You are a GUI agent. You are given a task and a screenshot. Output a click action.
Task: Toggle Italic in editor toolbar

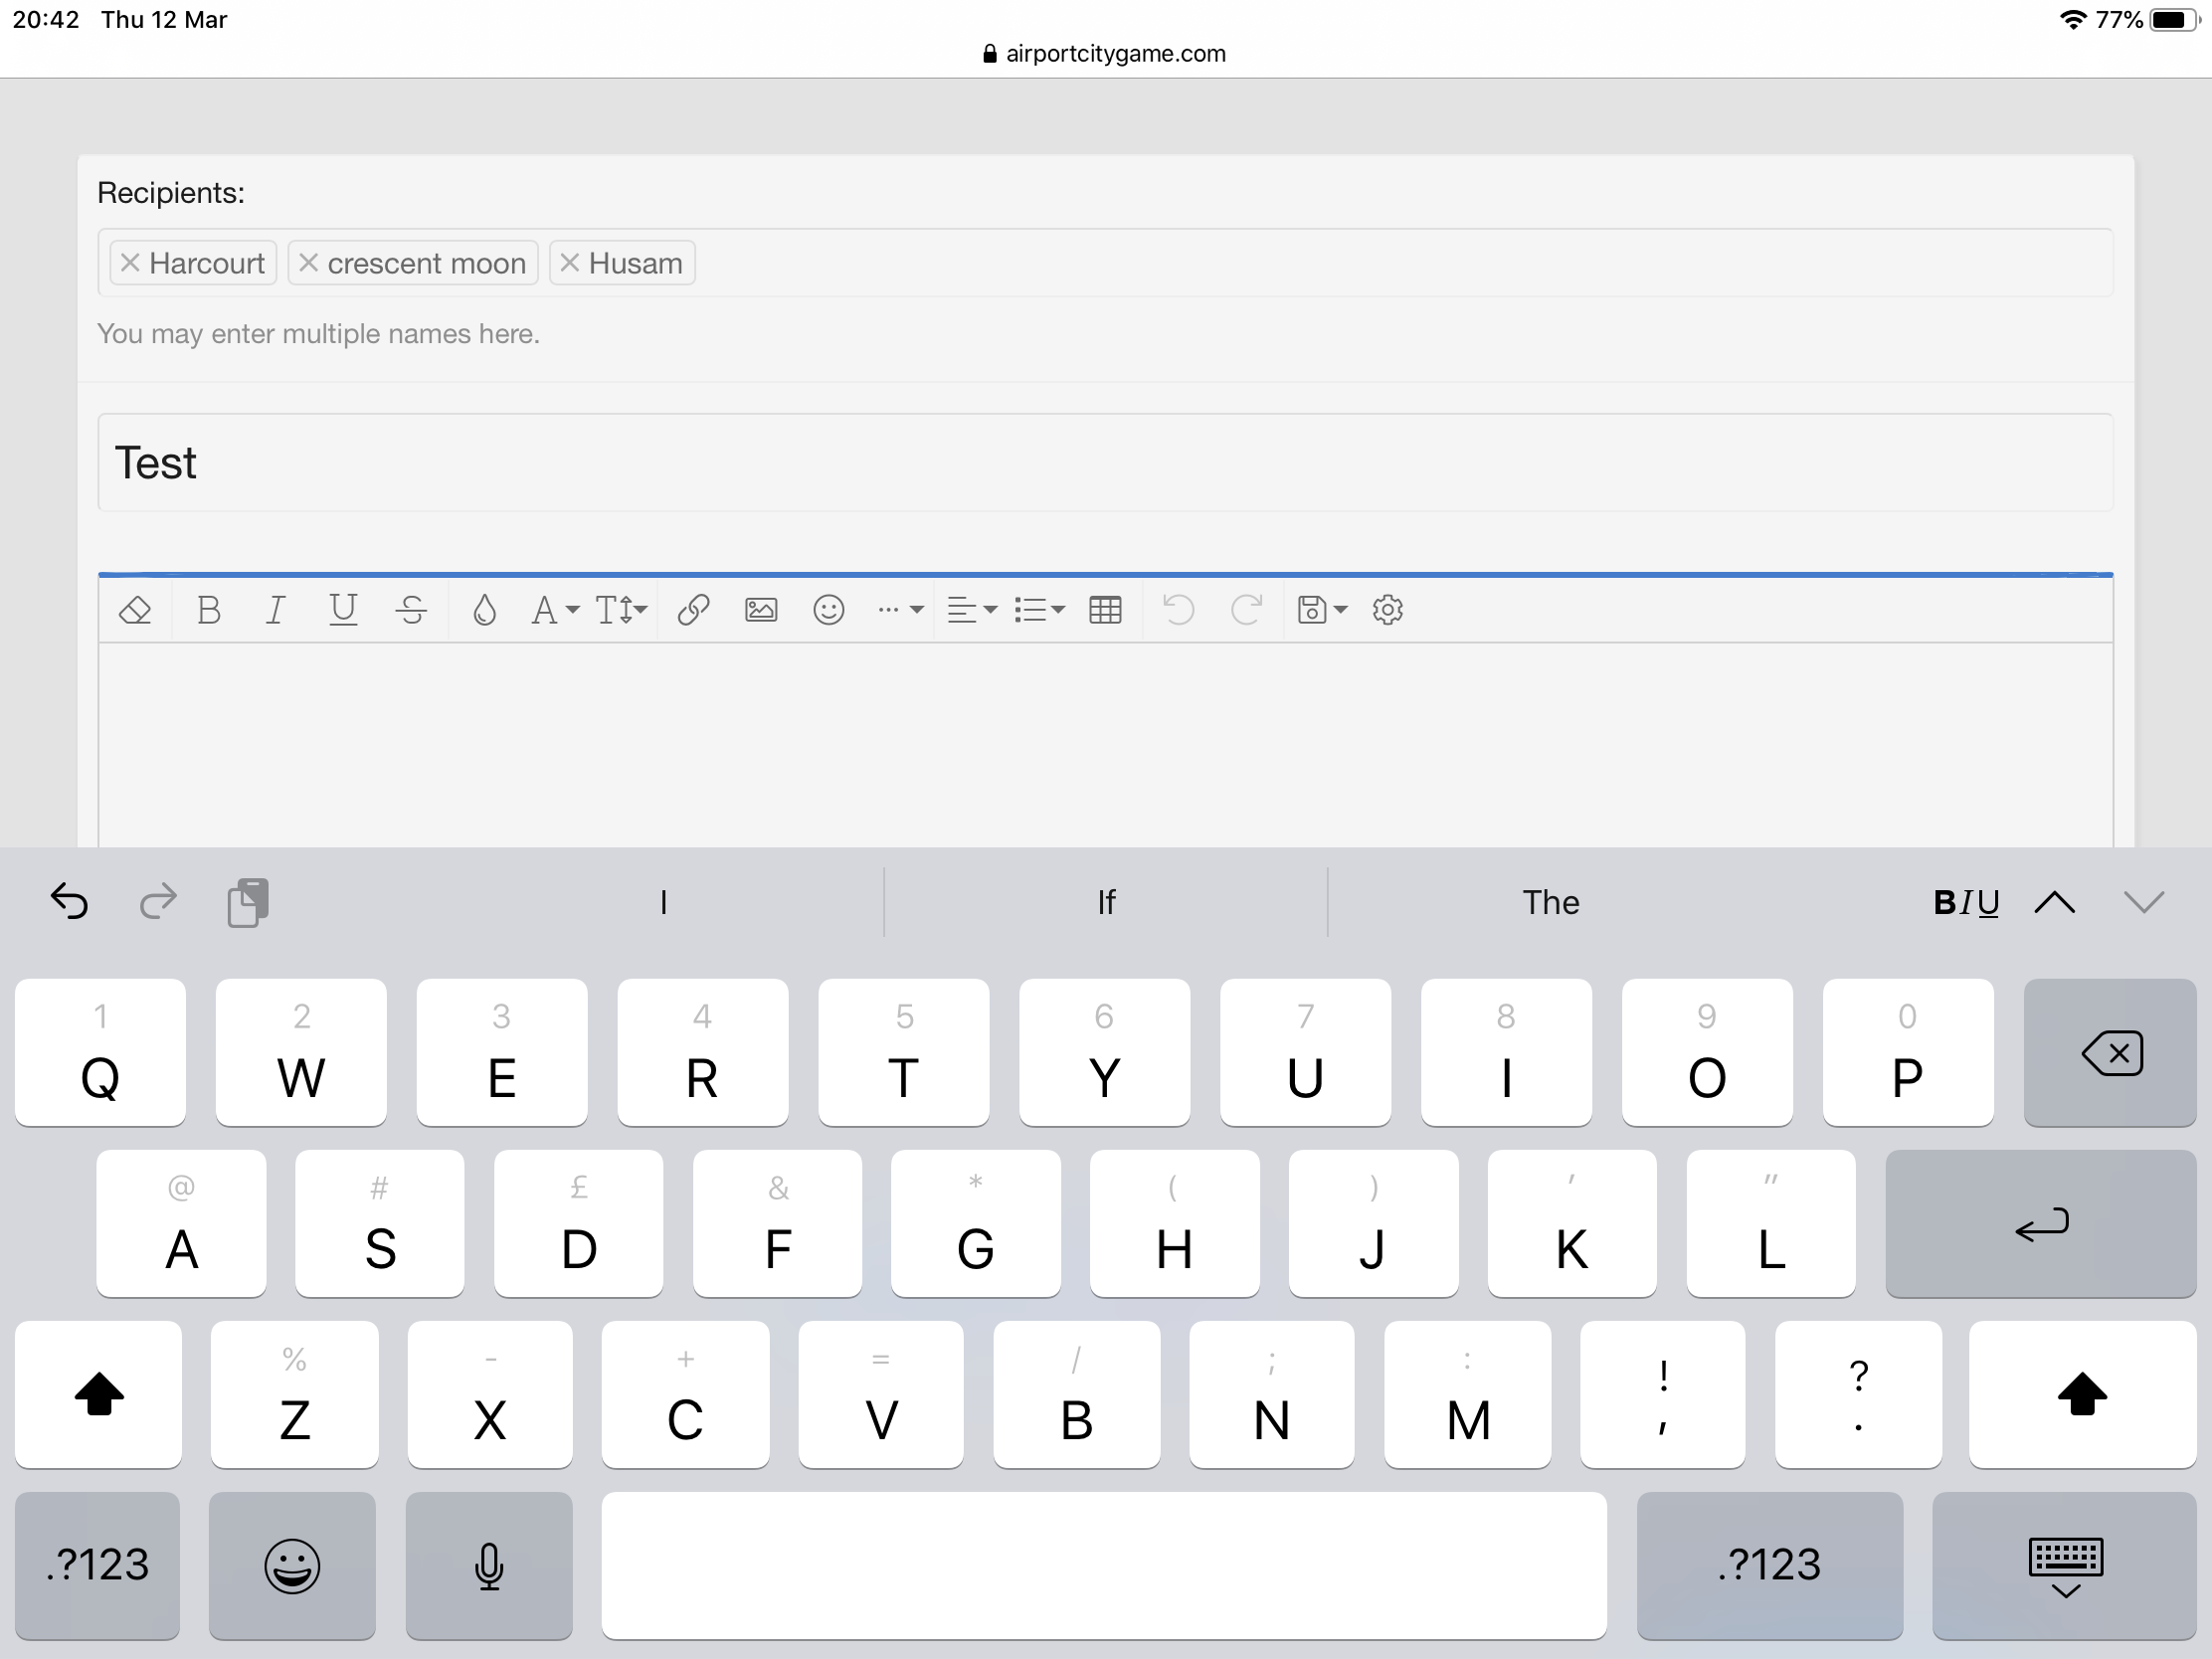[x=275, y=609]
